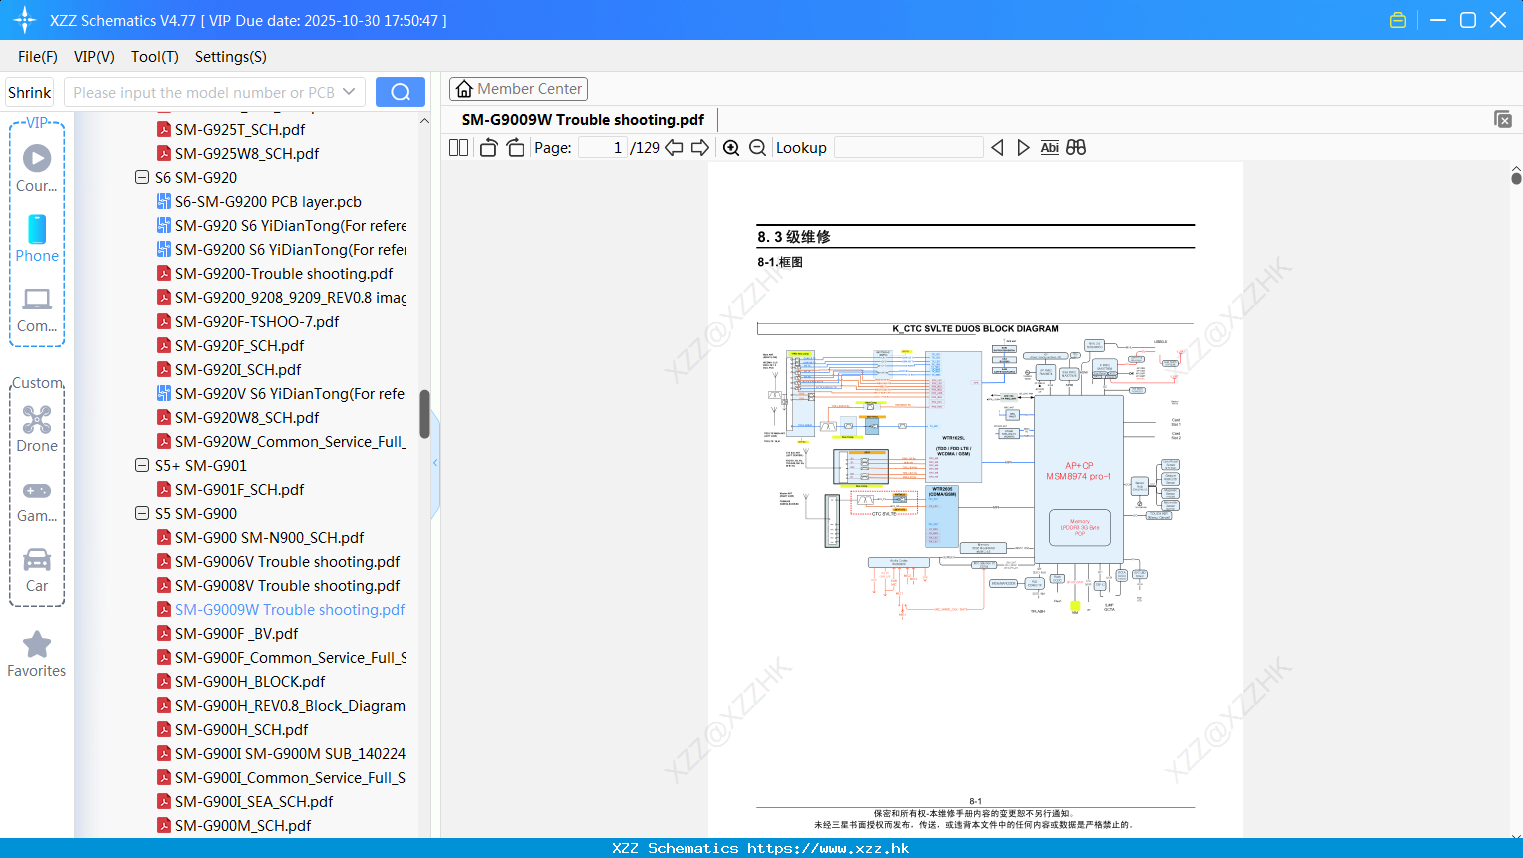1523x858 pixels.
Task: Click the binoculars search icon
Action: [1076, 147]
